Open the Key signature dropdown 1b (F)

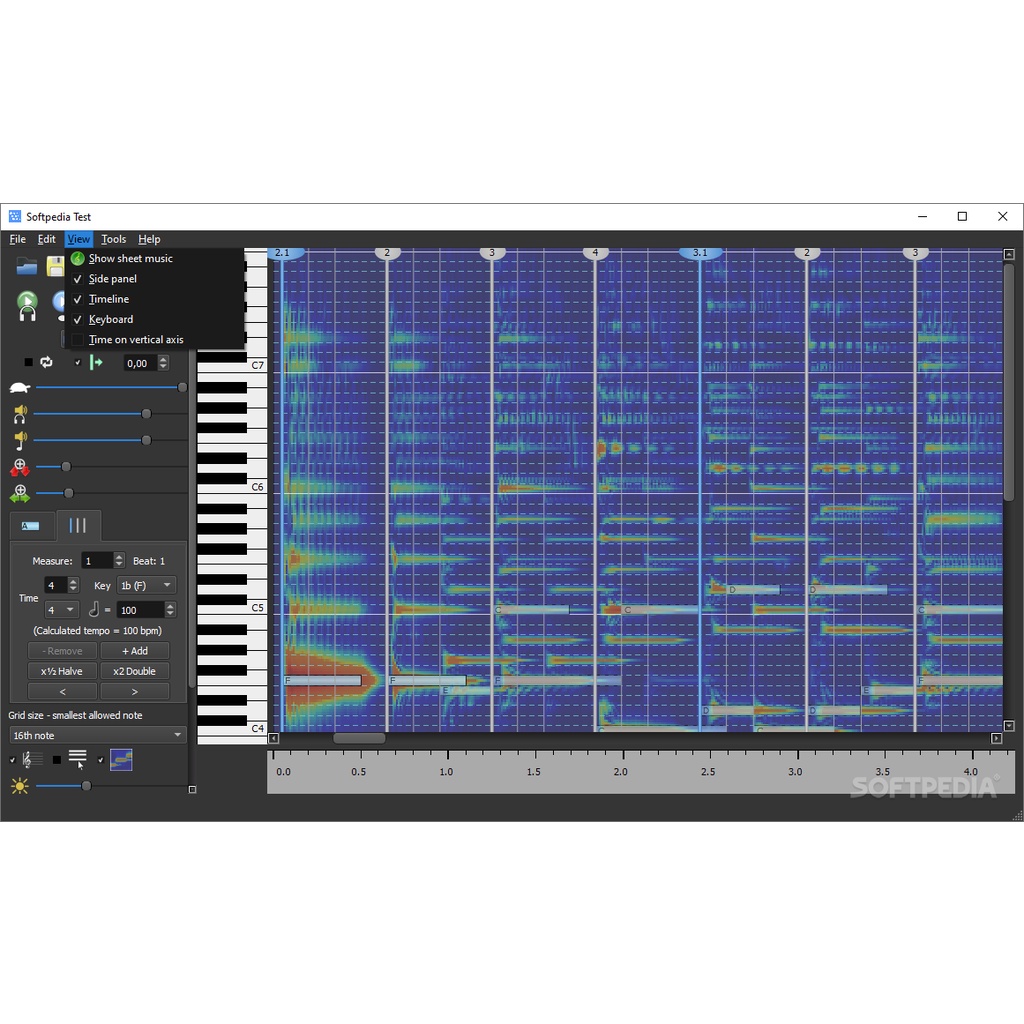click(146, 585)
